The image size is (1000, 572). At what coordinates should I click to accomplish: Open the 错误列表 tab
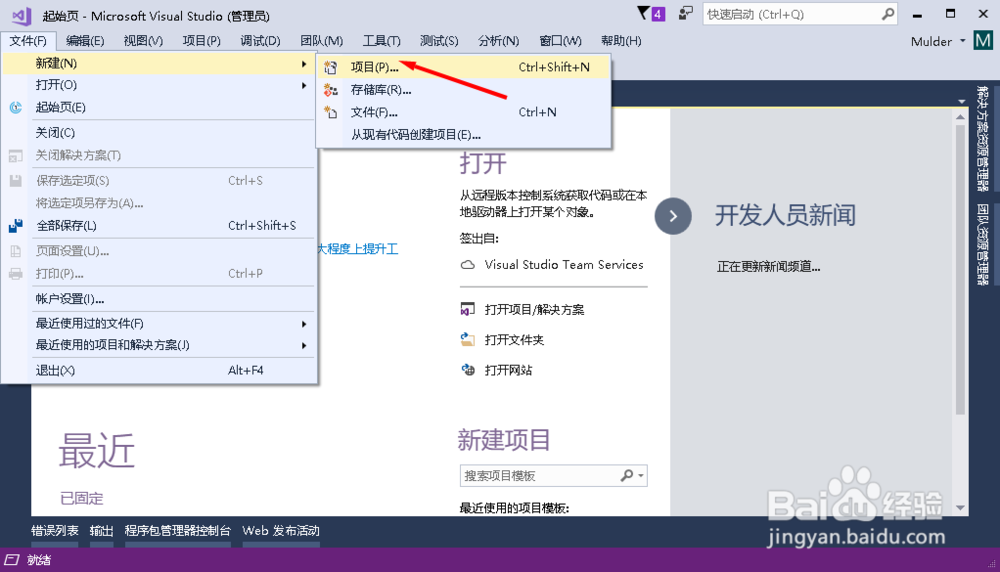click(55, 531)
